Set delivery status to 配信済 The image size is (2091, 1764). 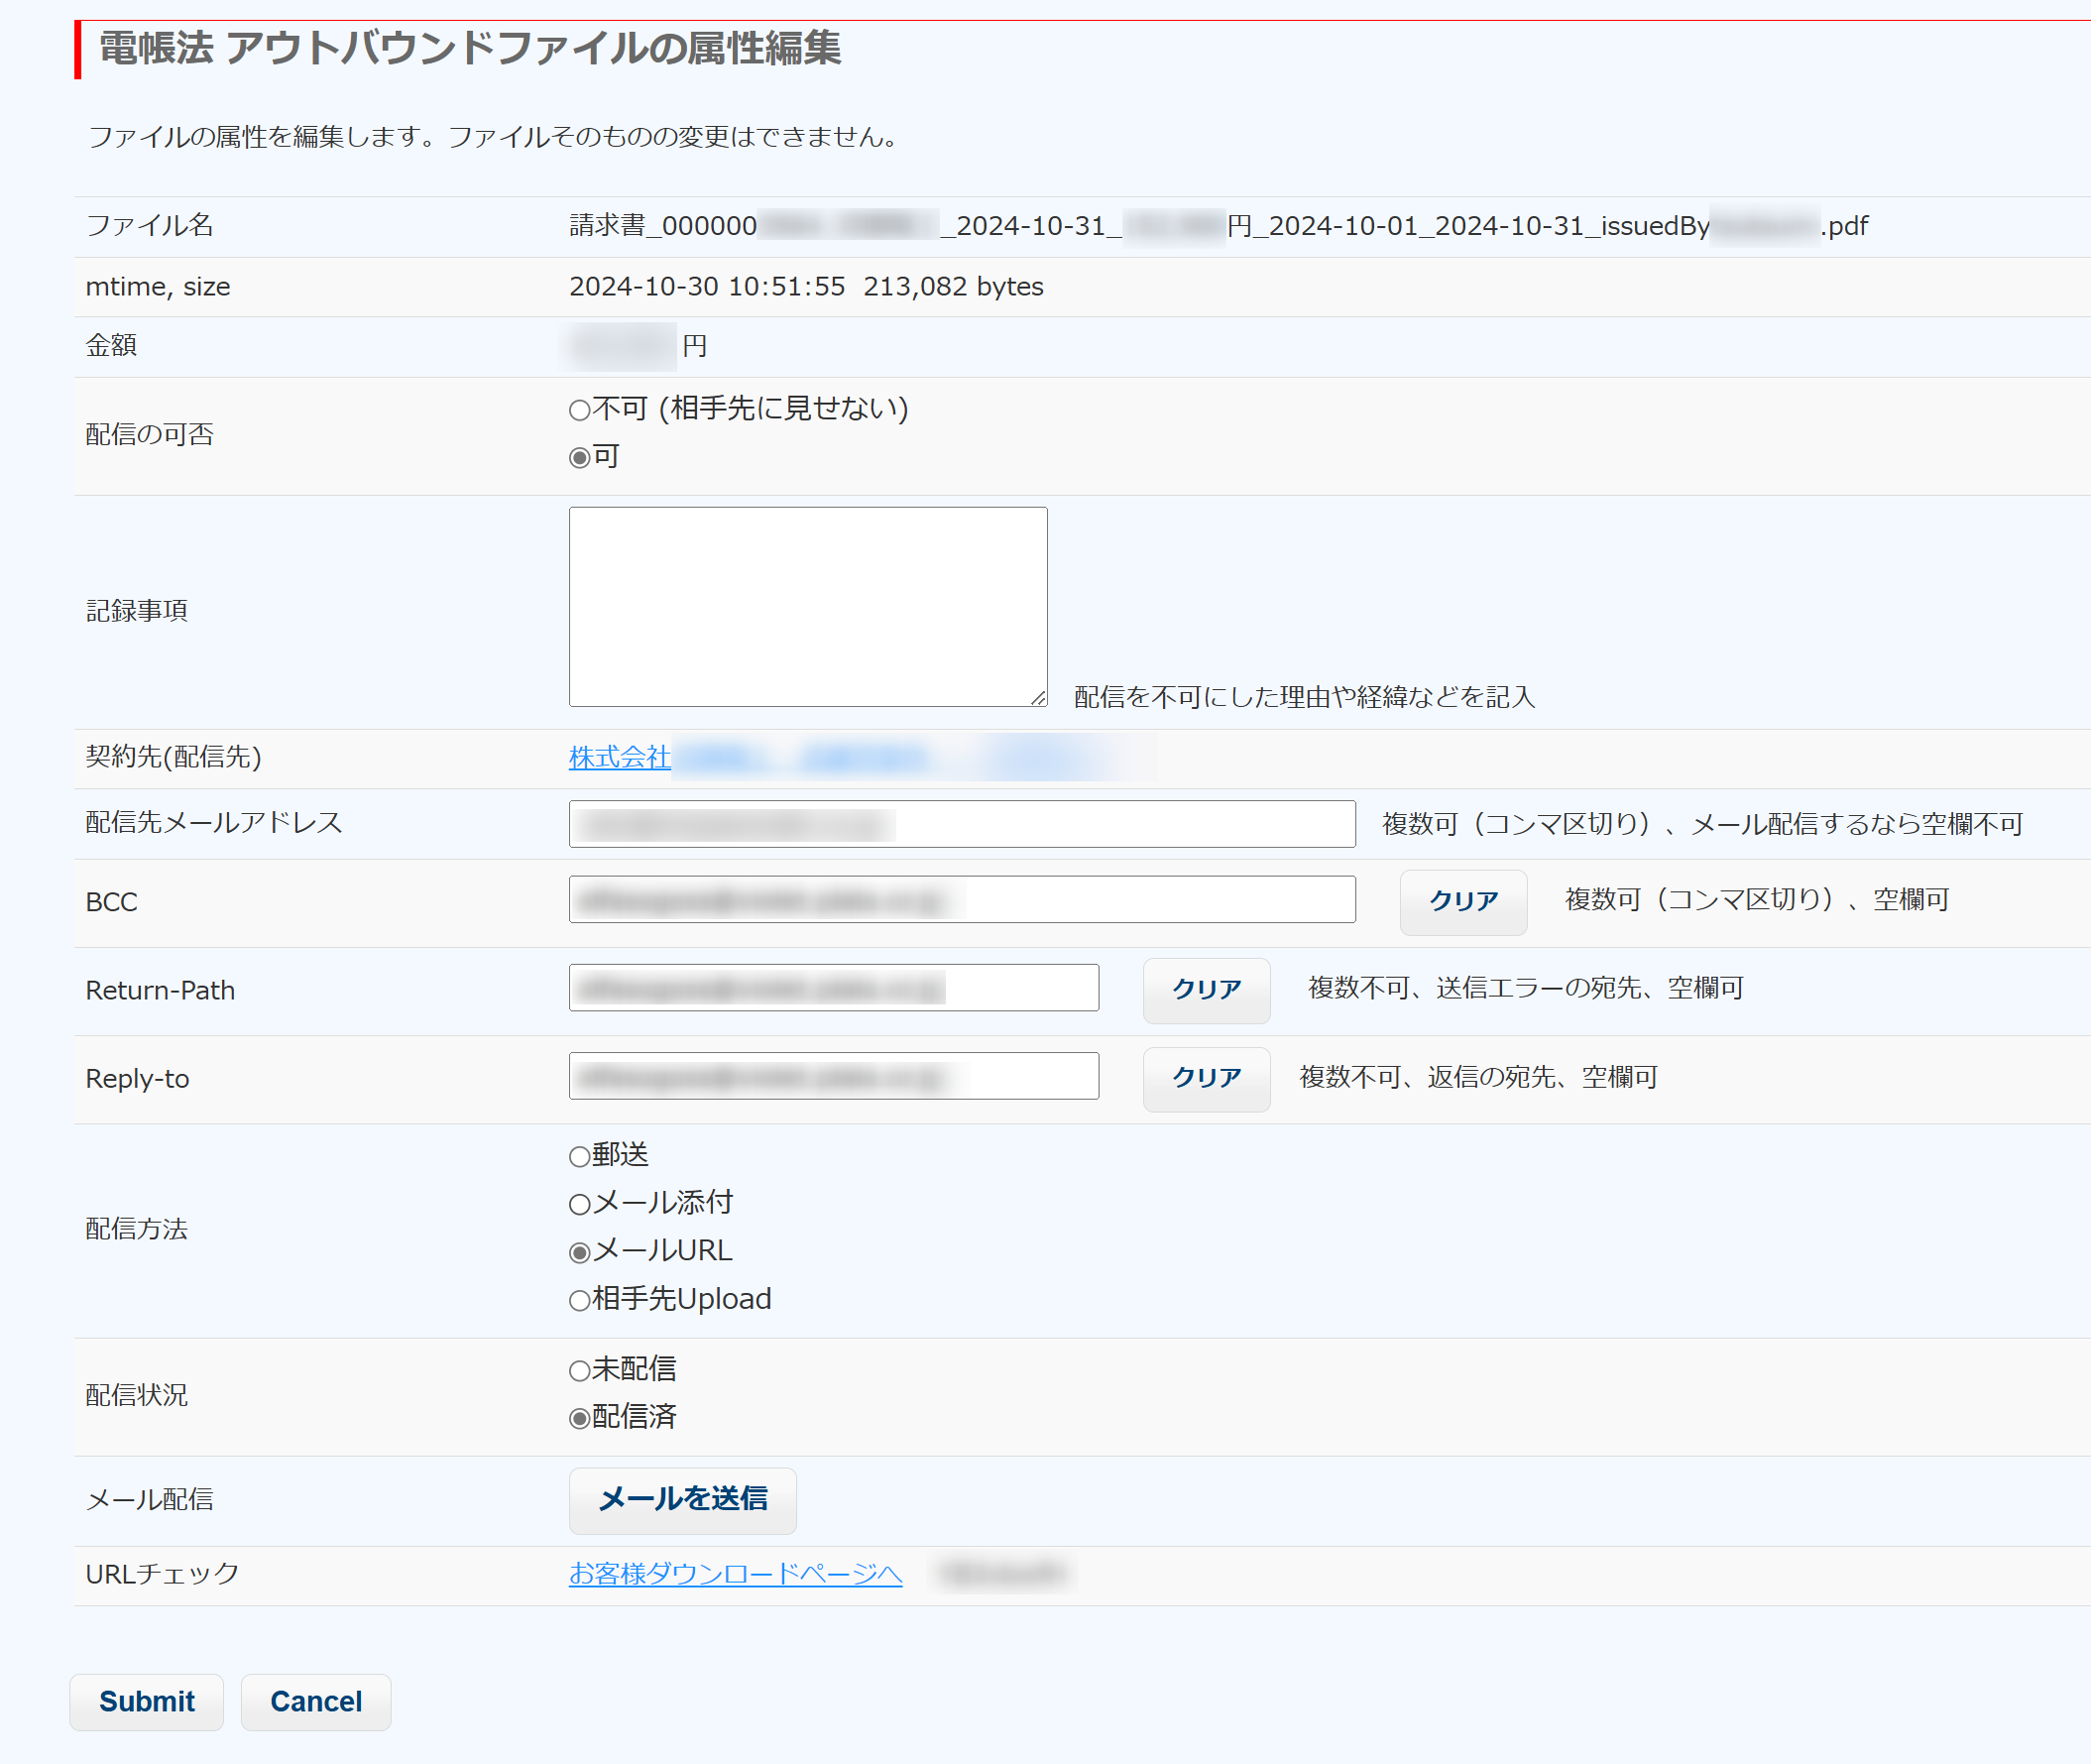tap(579, 1419)
